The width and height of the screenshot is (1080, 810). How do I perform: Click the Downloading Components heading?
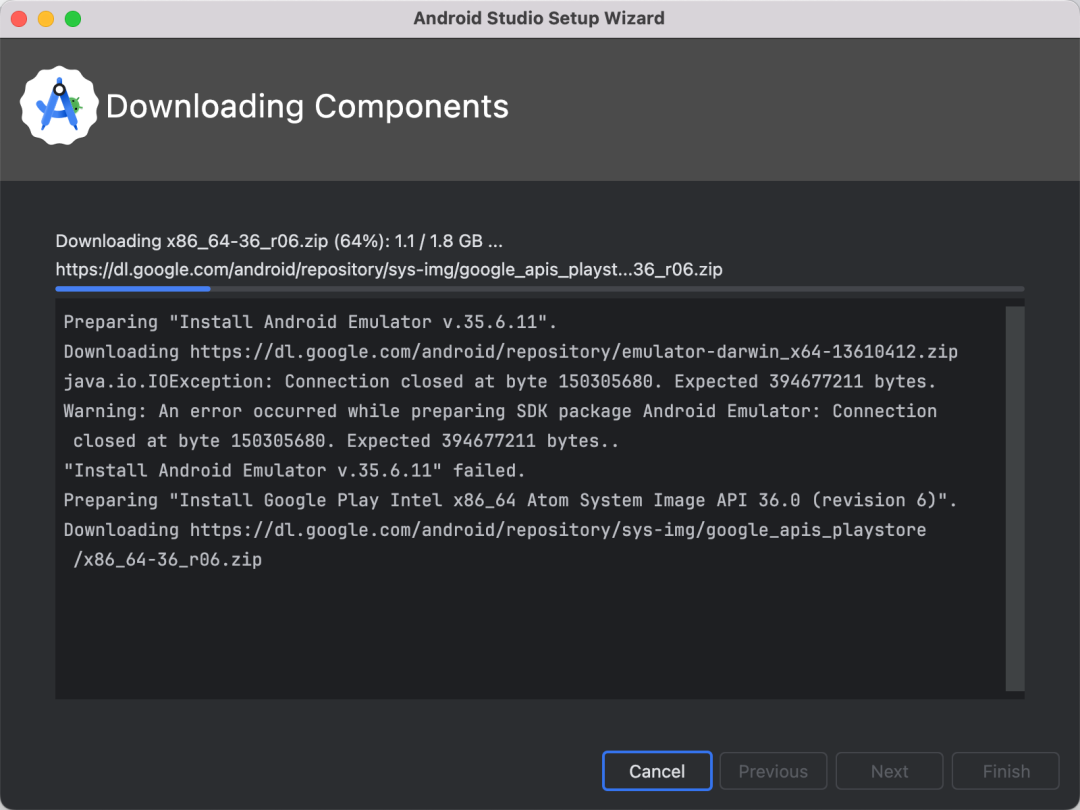pos(307,106)
